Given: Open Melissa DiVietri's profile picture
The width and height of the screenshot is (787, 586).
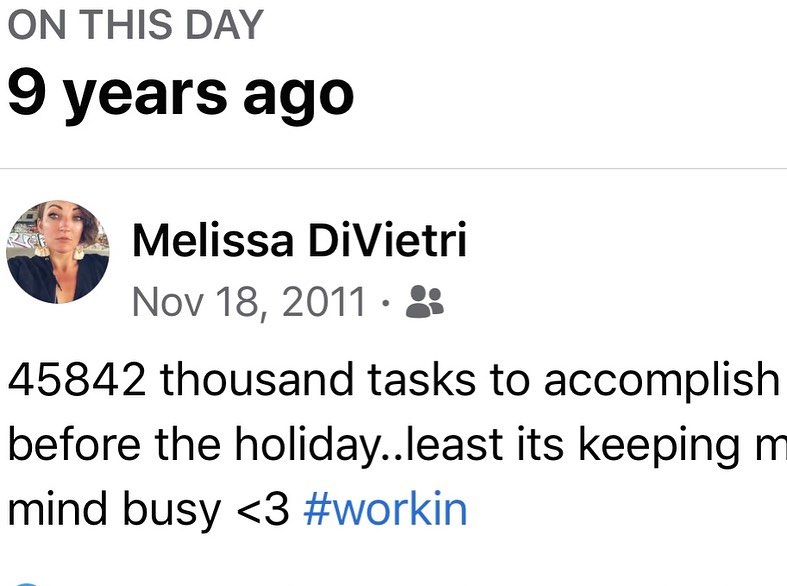Looking at the screenshot, I should click(57, 251).
